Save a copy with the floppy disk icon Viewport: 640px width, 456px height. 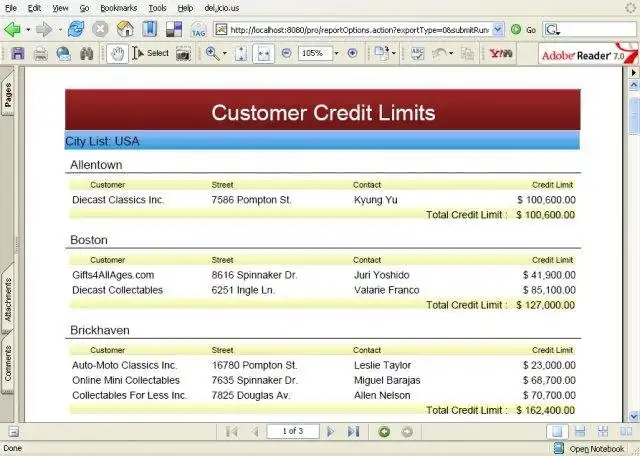coord(18,53)
